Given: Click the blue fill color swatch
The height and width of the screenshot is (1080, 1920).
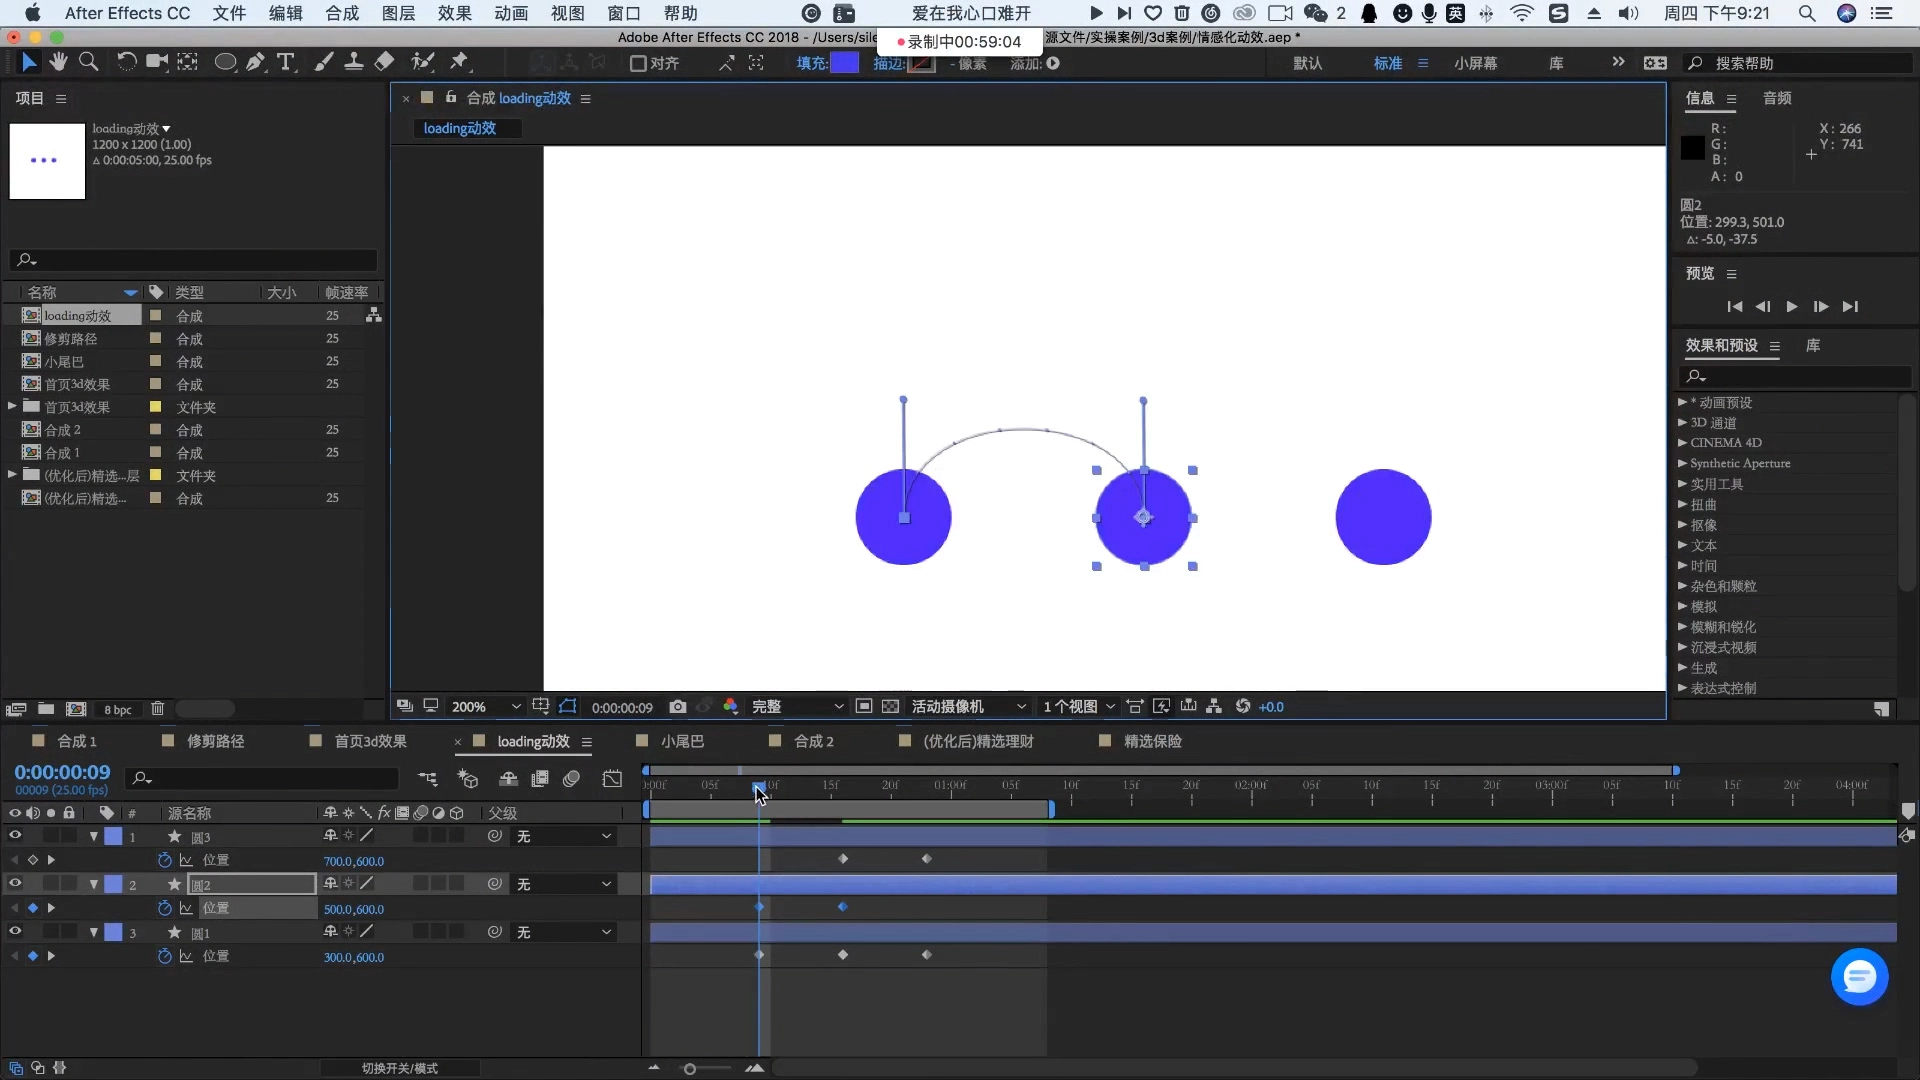Looking at the screenshot, I should (845, 63).
